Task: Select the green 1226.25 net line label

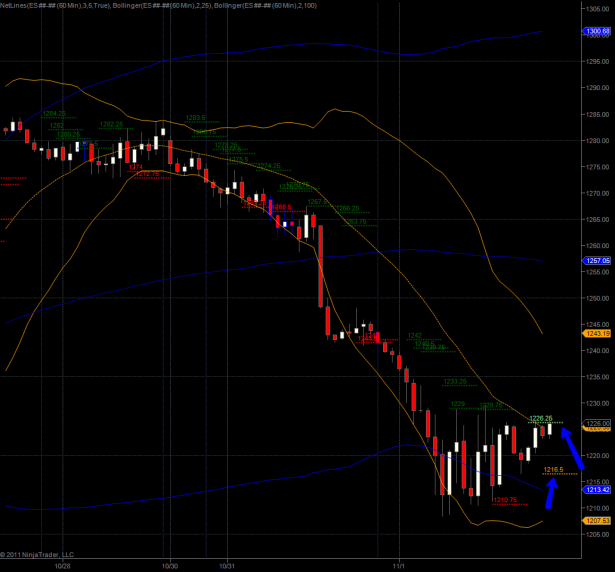Action: point(541,418)
